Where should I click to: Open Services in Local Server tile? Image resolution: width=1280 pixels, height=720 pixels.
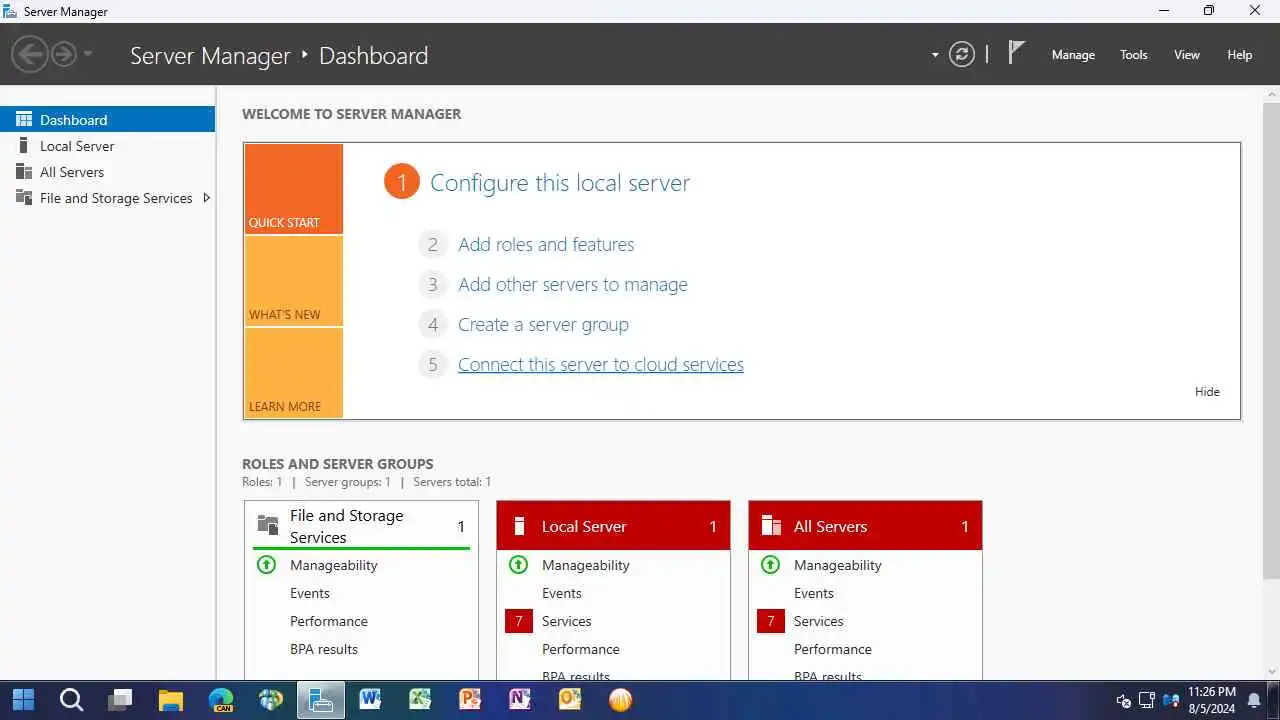(567, 621)
